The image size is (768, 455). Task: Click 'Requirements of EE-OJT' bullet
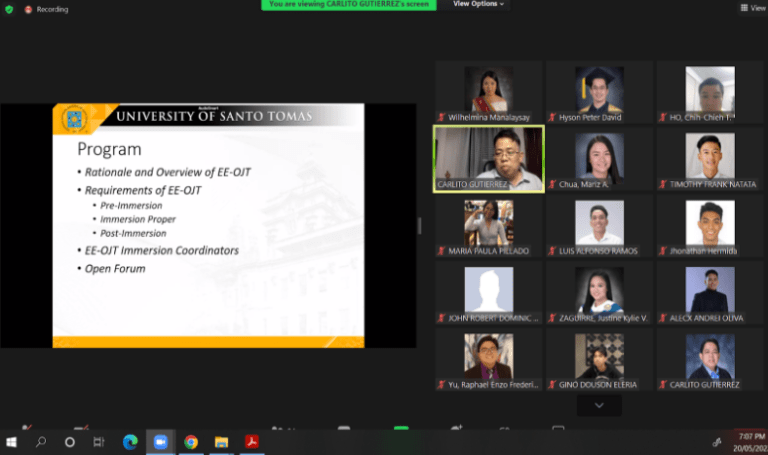(143, 191)
